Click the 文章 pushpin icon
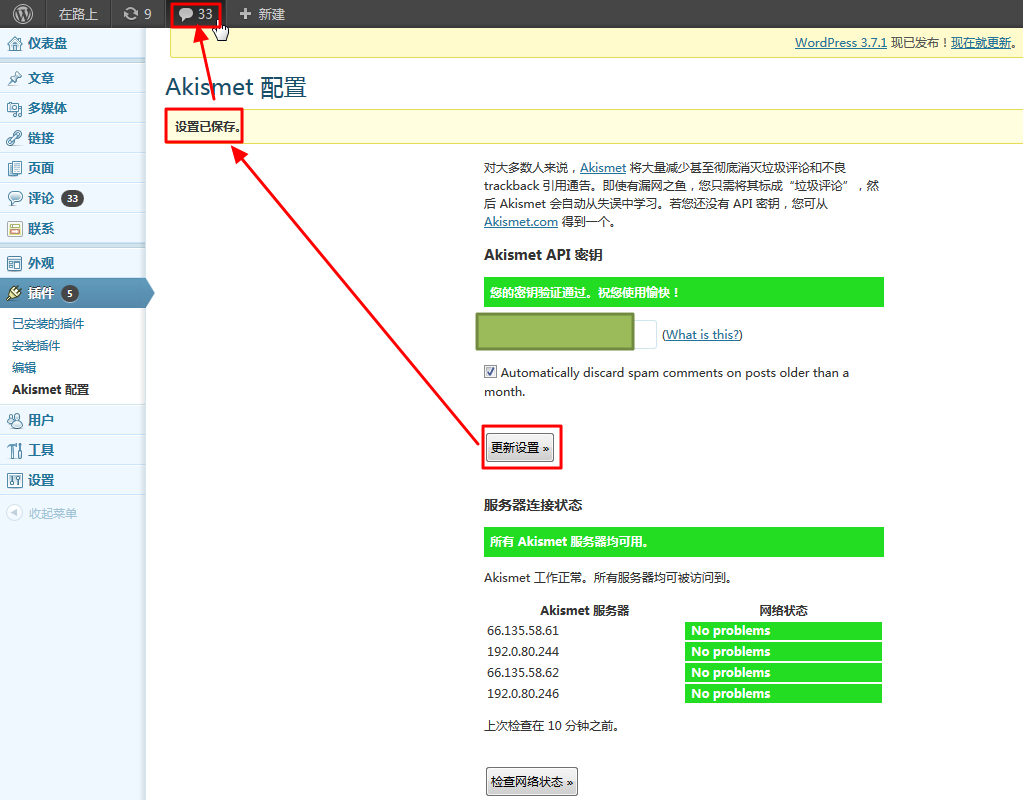 (x=14, y=78)
